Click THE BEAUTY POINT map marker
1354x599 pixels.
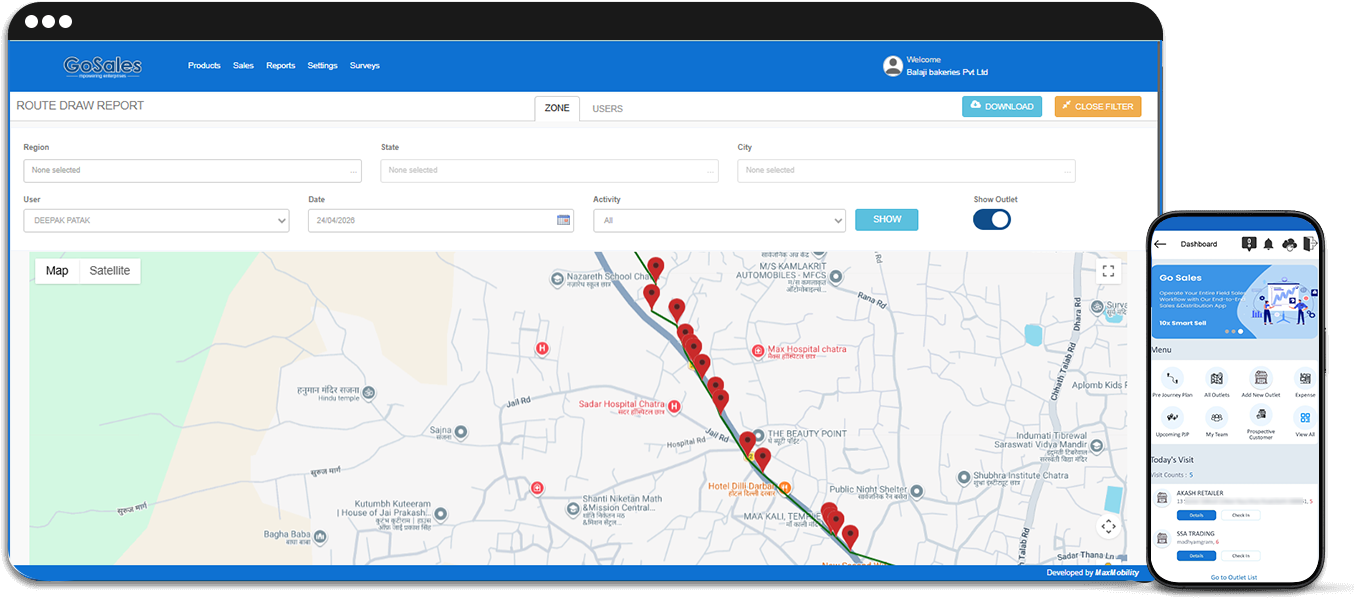tap(758, 435)
